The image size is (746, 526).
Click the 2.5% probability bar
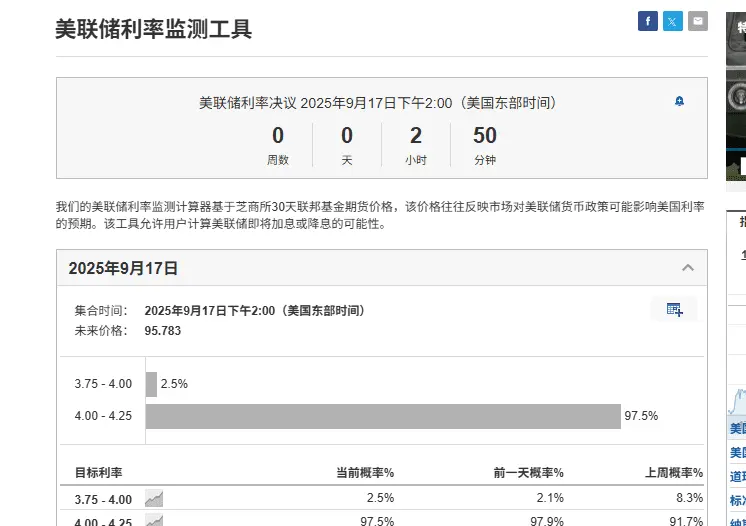pos(151,384)
